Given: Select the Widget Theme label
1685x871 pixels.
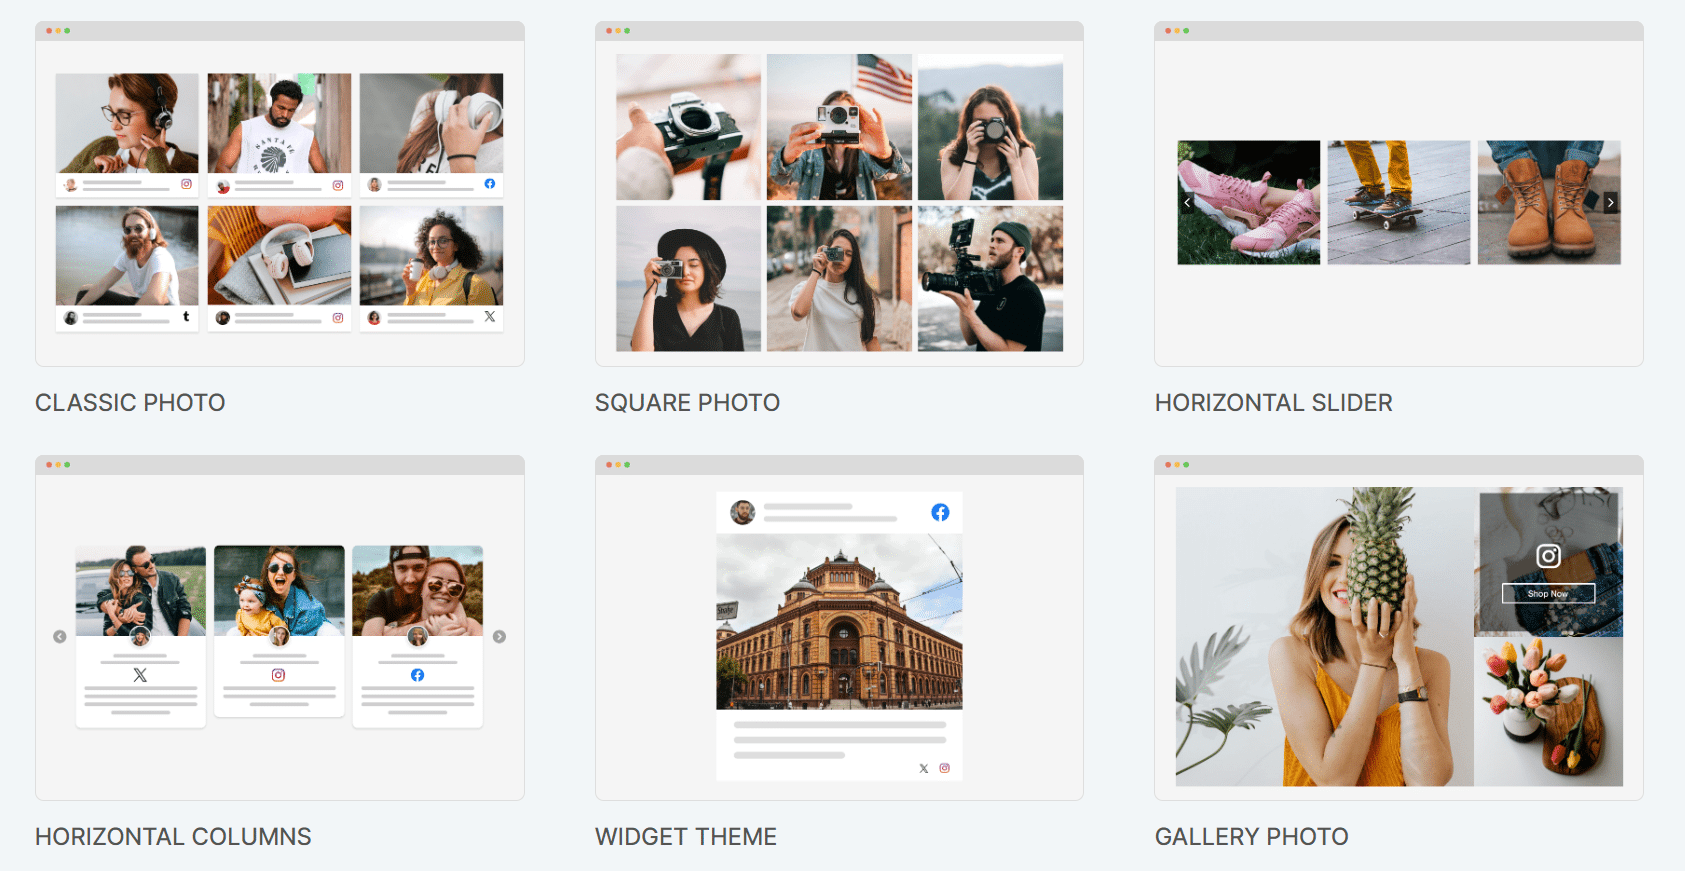Looking at the screenshot, I should (x=685, y=837).
